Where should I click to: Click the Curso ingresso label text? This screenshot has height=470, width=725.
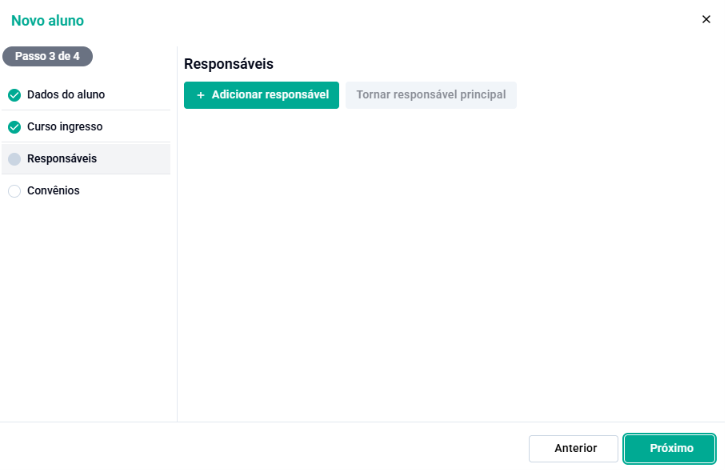coord(65,127)
